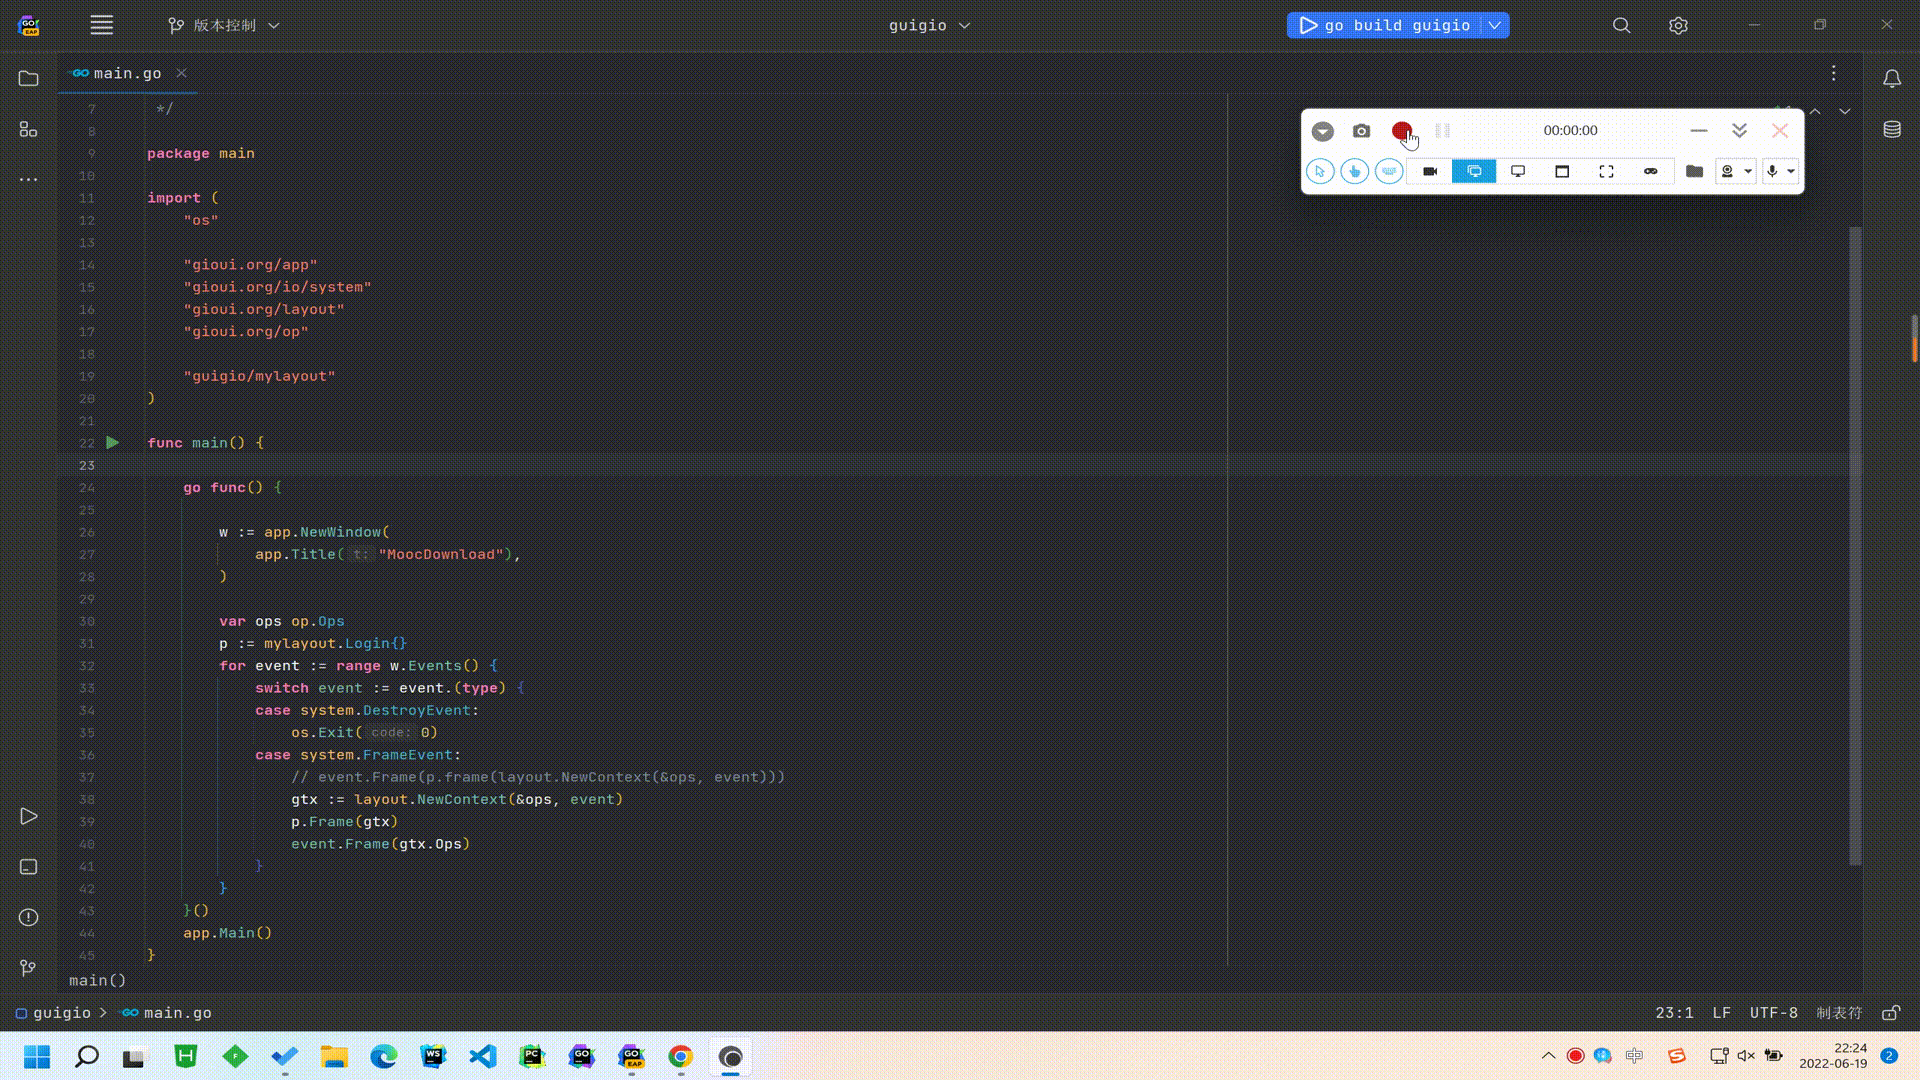Take a screenshot with the camera icon
This screenshot has height=1080, width=1920.
click(x=1361, y=131)
